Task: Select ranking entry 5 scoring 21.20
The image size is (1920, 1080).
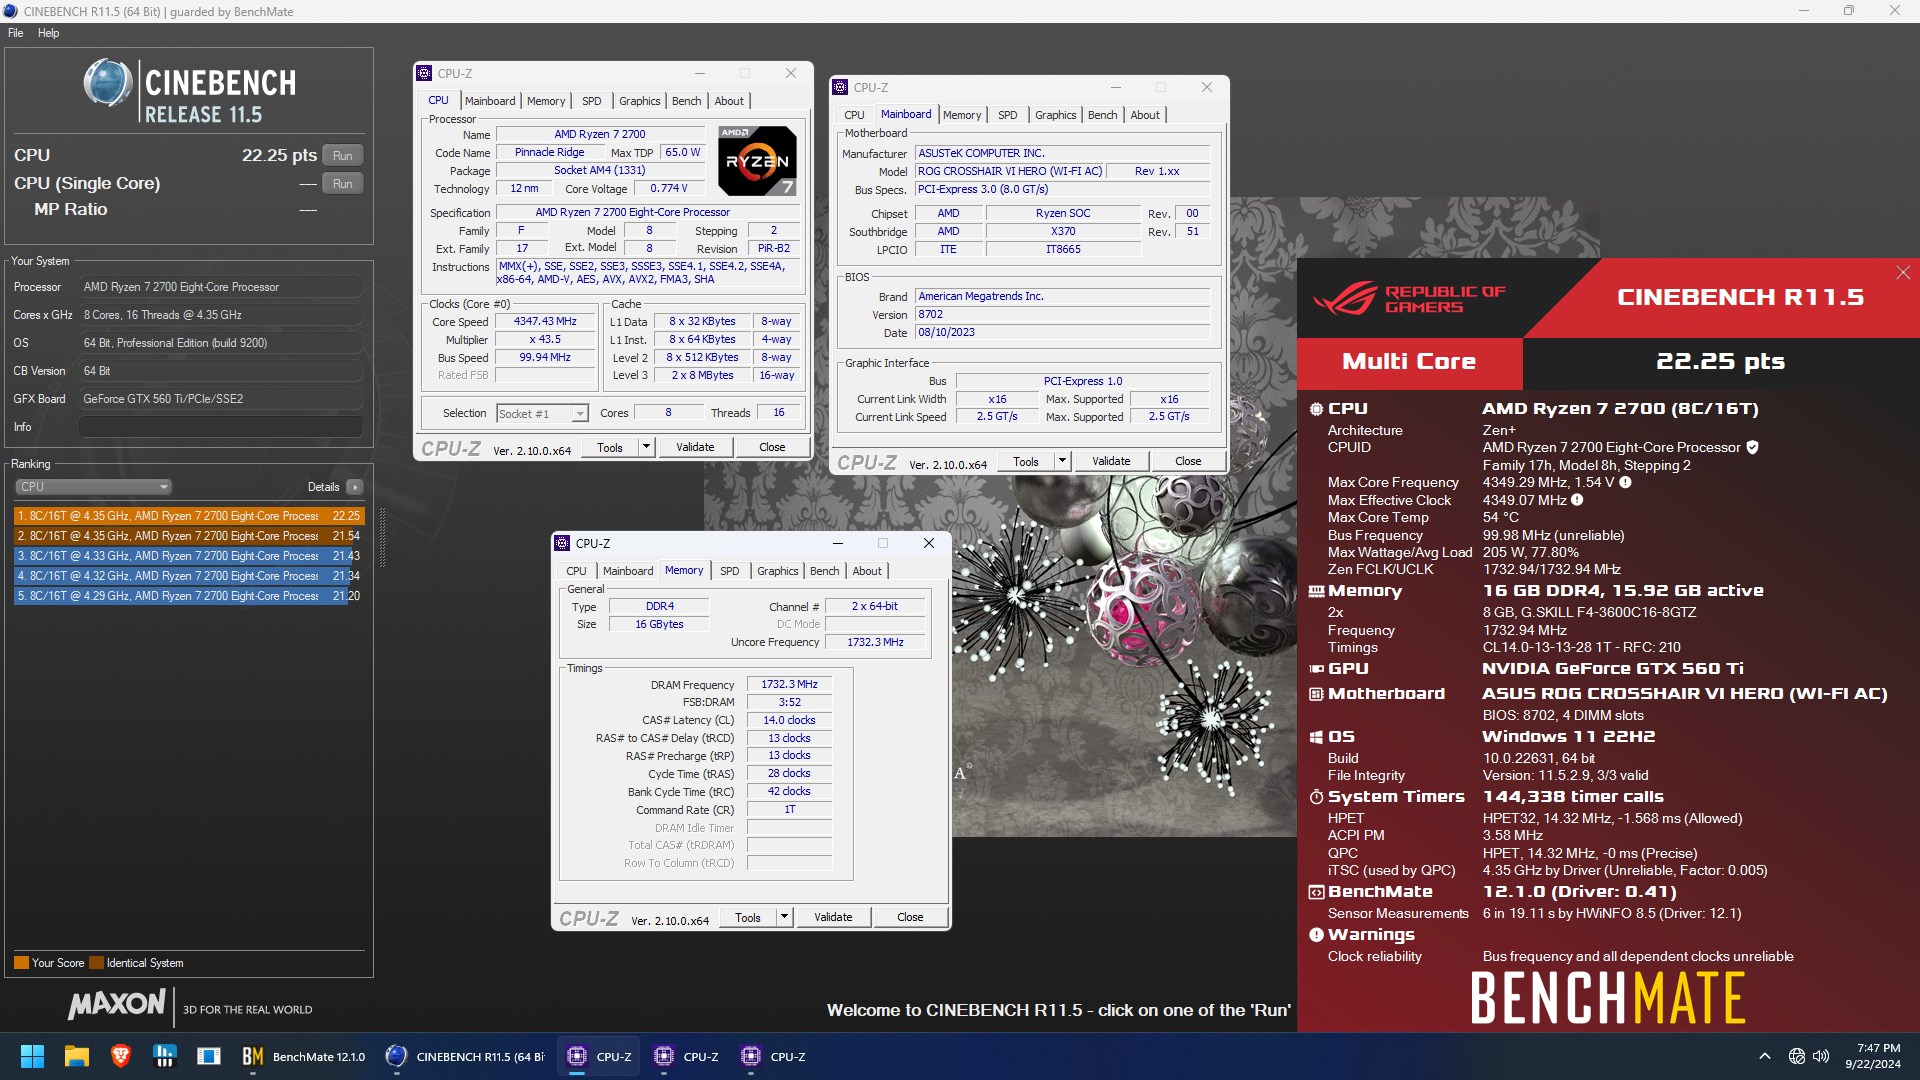Action: pos(188,596)
